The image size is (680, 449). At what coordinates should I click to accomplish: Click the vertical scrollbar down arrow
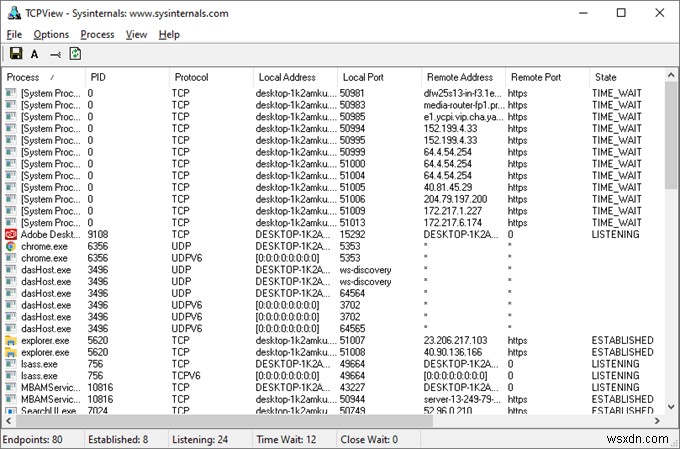click(x=671, y=407)
